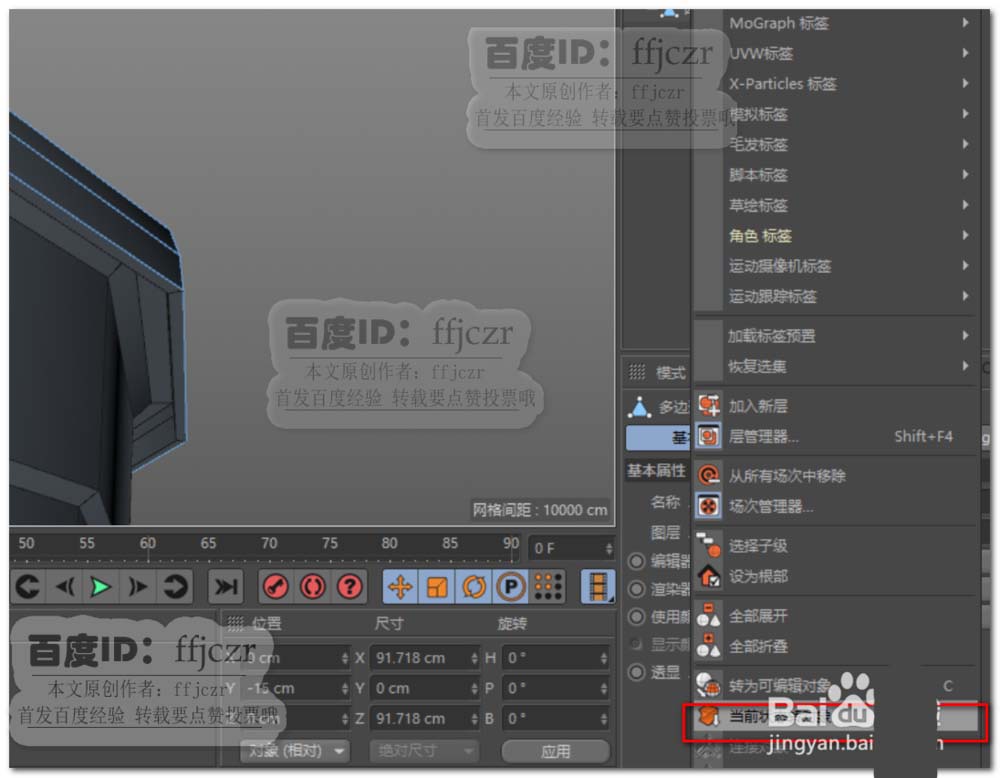Click the red record keyframe icon
Viewport: 1000px width, 778px height.
pos(276,586)
